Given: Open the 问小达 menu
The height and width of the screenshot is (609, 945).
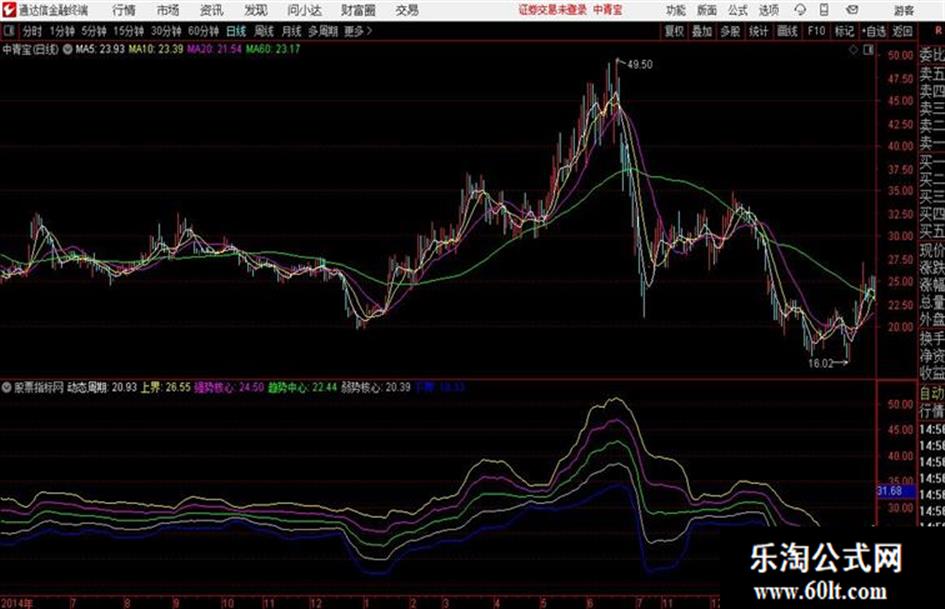Looking at the screenshot, I should coord(304,10).
